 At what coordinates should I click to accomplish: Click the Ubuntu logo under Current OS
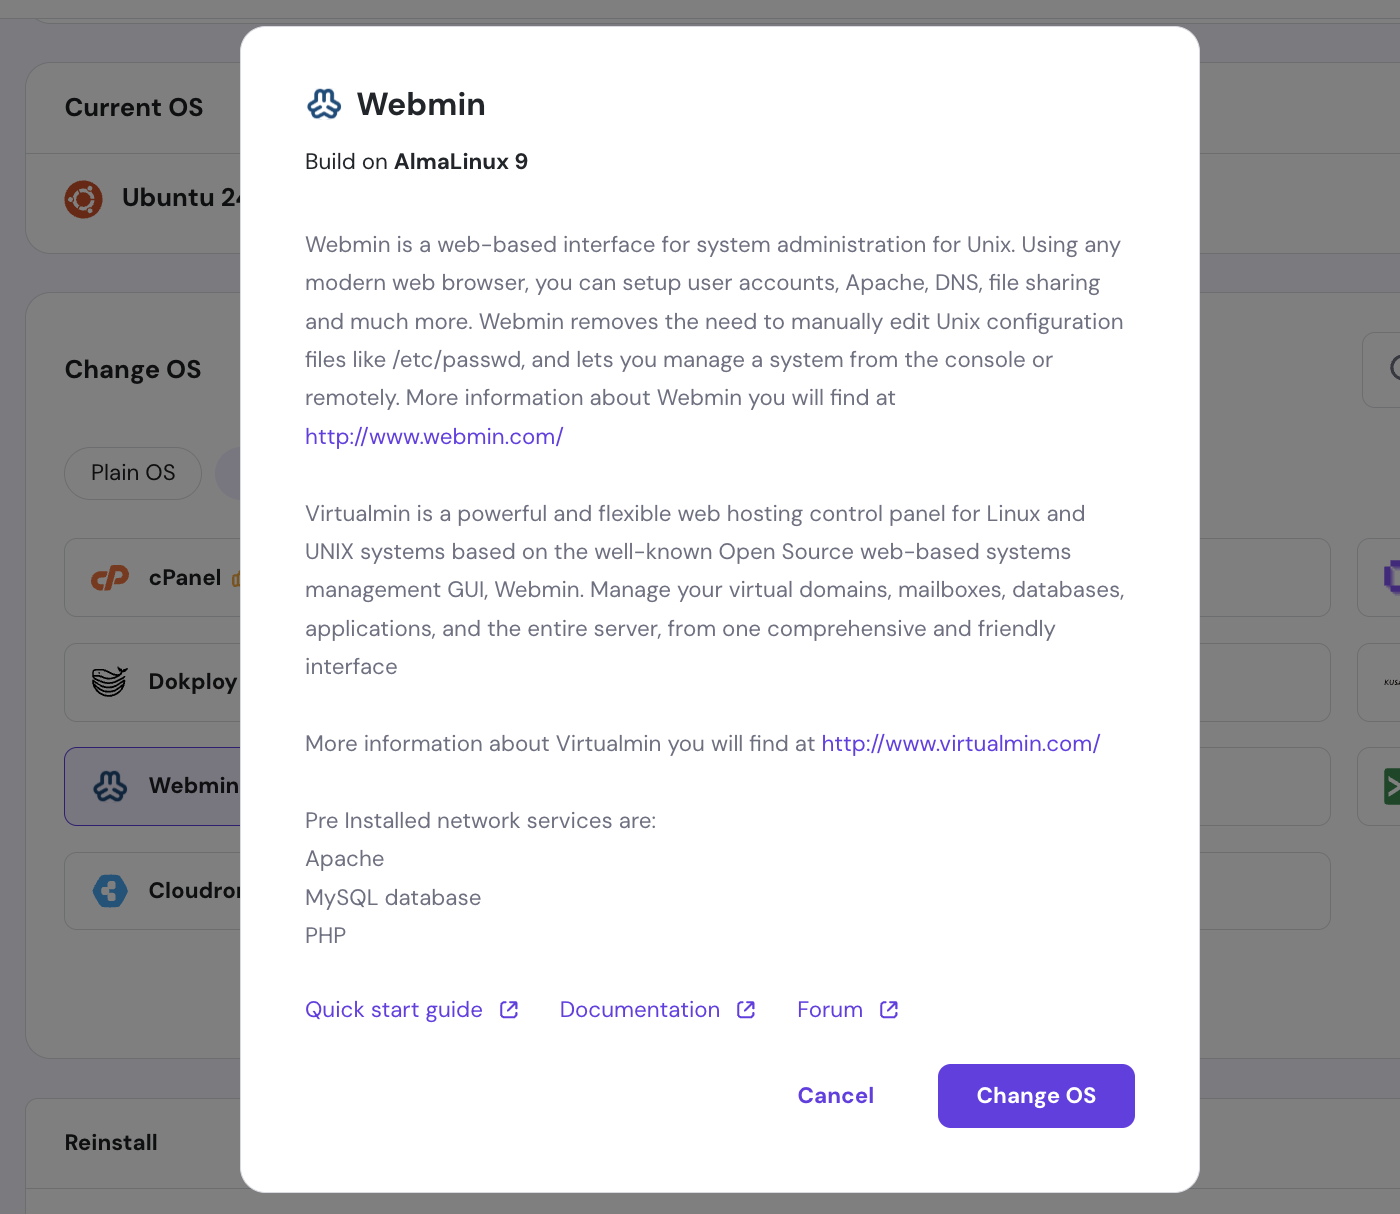[83, 198]
